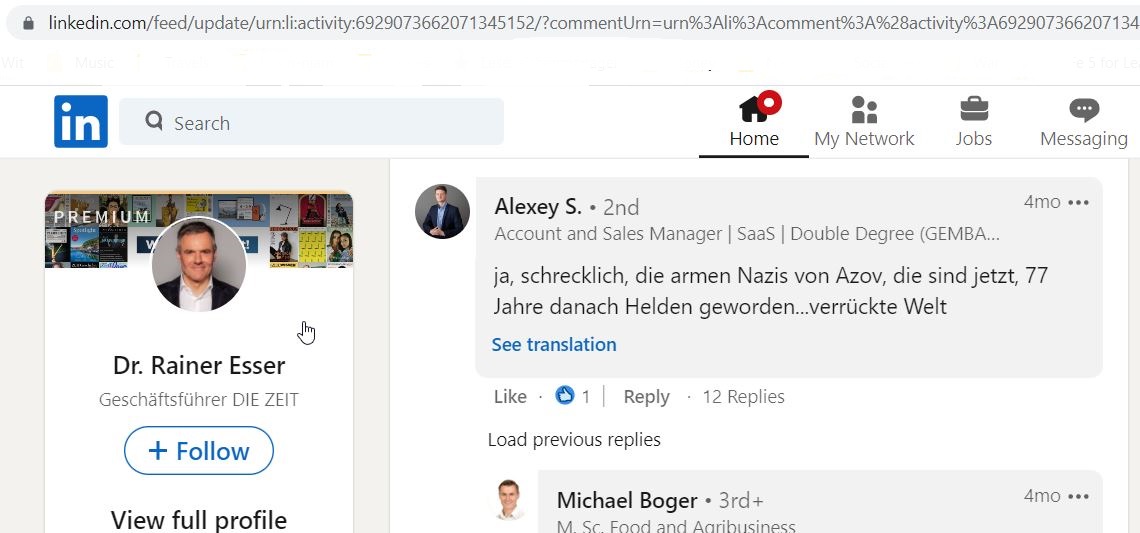This screenshot has height=533, width=1140.
Task: Open My Network icon
Action: (x=864, y=110)
